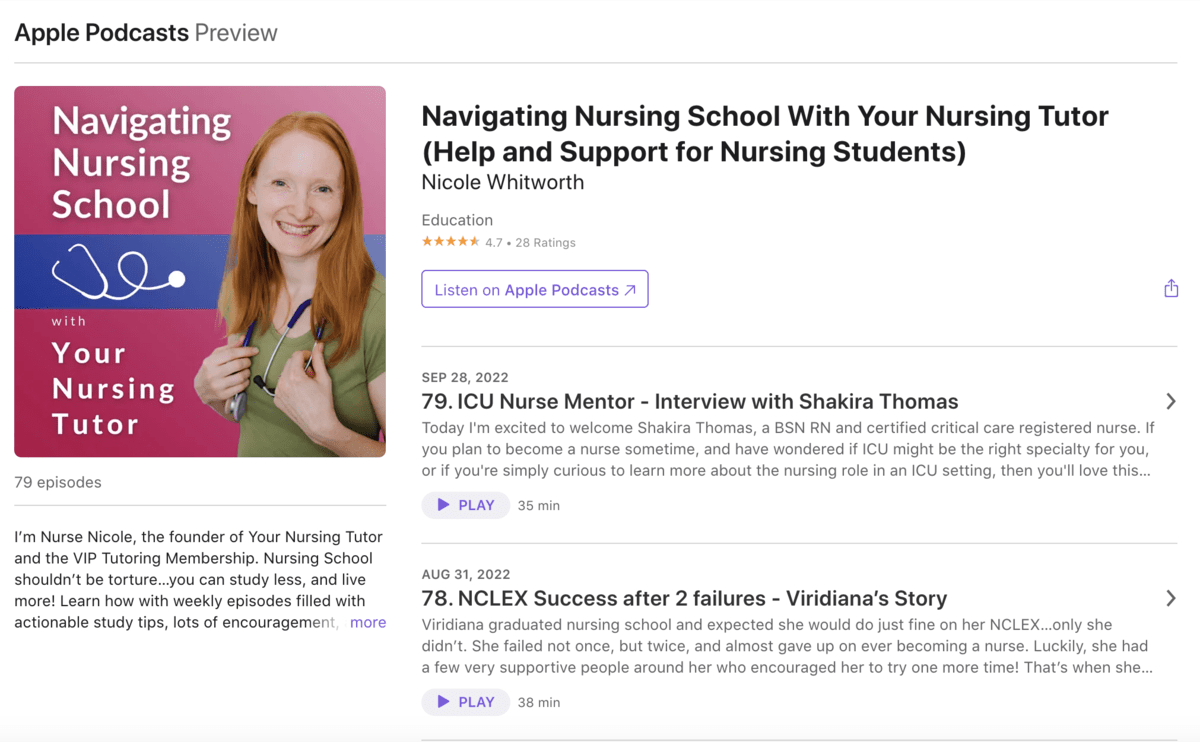The height and width of the screenshot is (742, 1200).
Task: Expand episode 78 chevron arrow
Action: pyautogui.click(x=1170, y=598)
